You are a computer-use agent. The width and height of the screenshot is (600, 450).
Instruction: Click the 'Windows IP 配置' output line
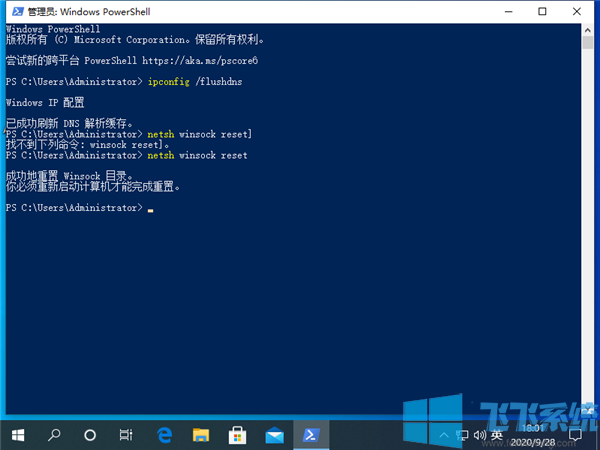(45, 103)
